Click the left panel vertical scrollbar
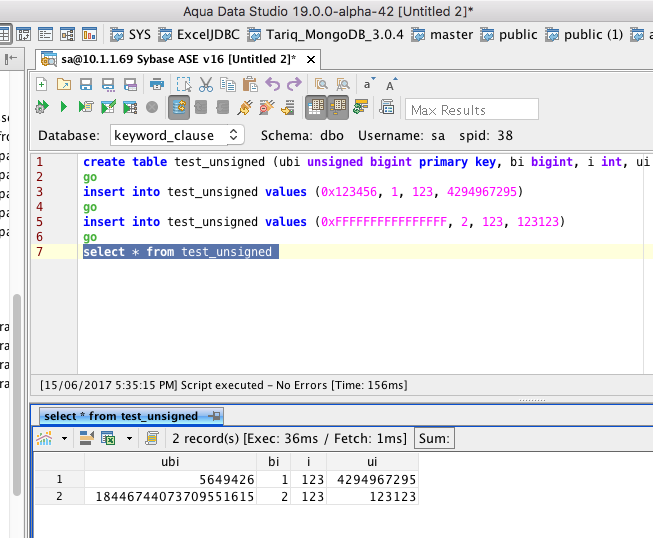653x538 pixels. point(17,395)
